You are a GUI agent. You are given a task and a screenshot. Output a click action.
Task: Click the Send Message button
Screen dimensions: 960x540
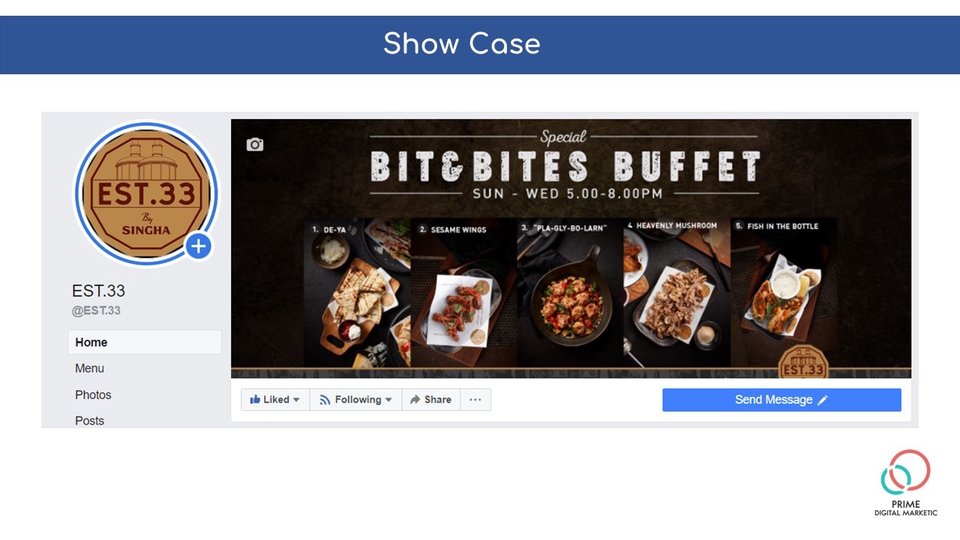tap(781, 400)
